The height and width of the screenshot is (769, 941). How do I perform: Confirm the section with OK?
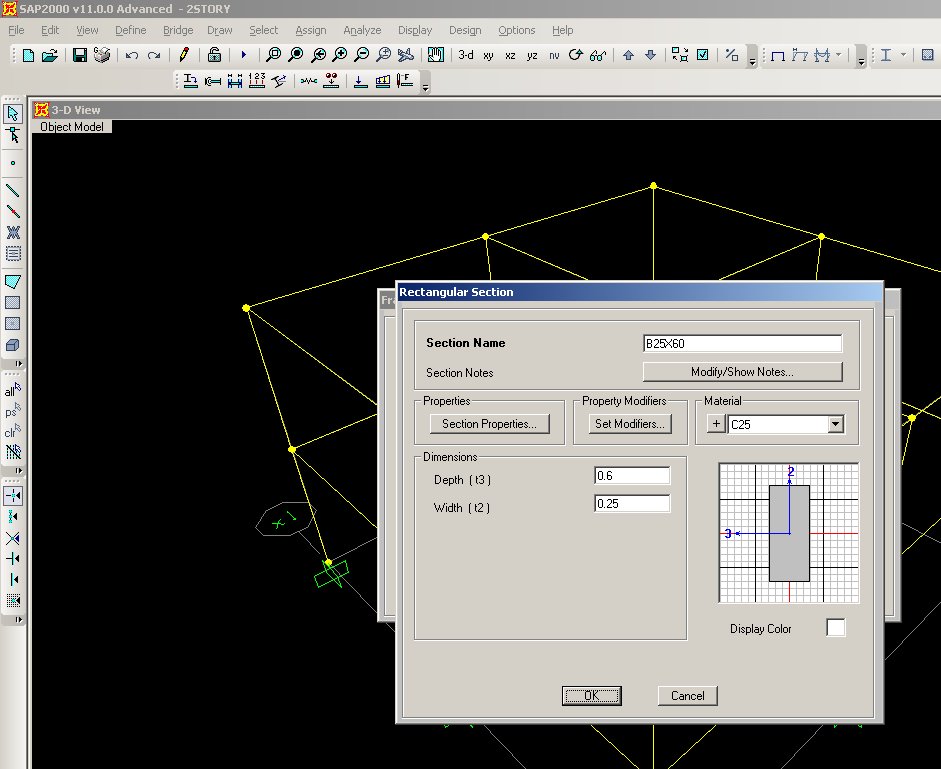tap(592, 696)
